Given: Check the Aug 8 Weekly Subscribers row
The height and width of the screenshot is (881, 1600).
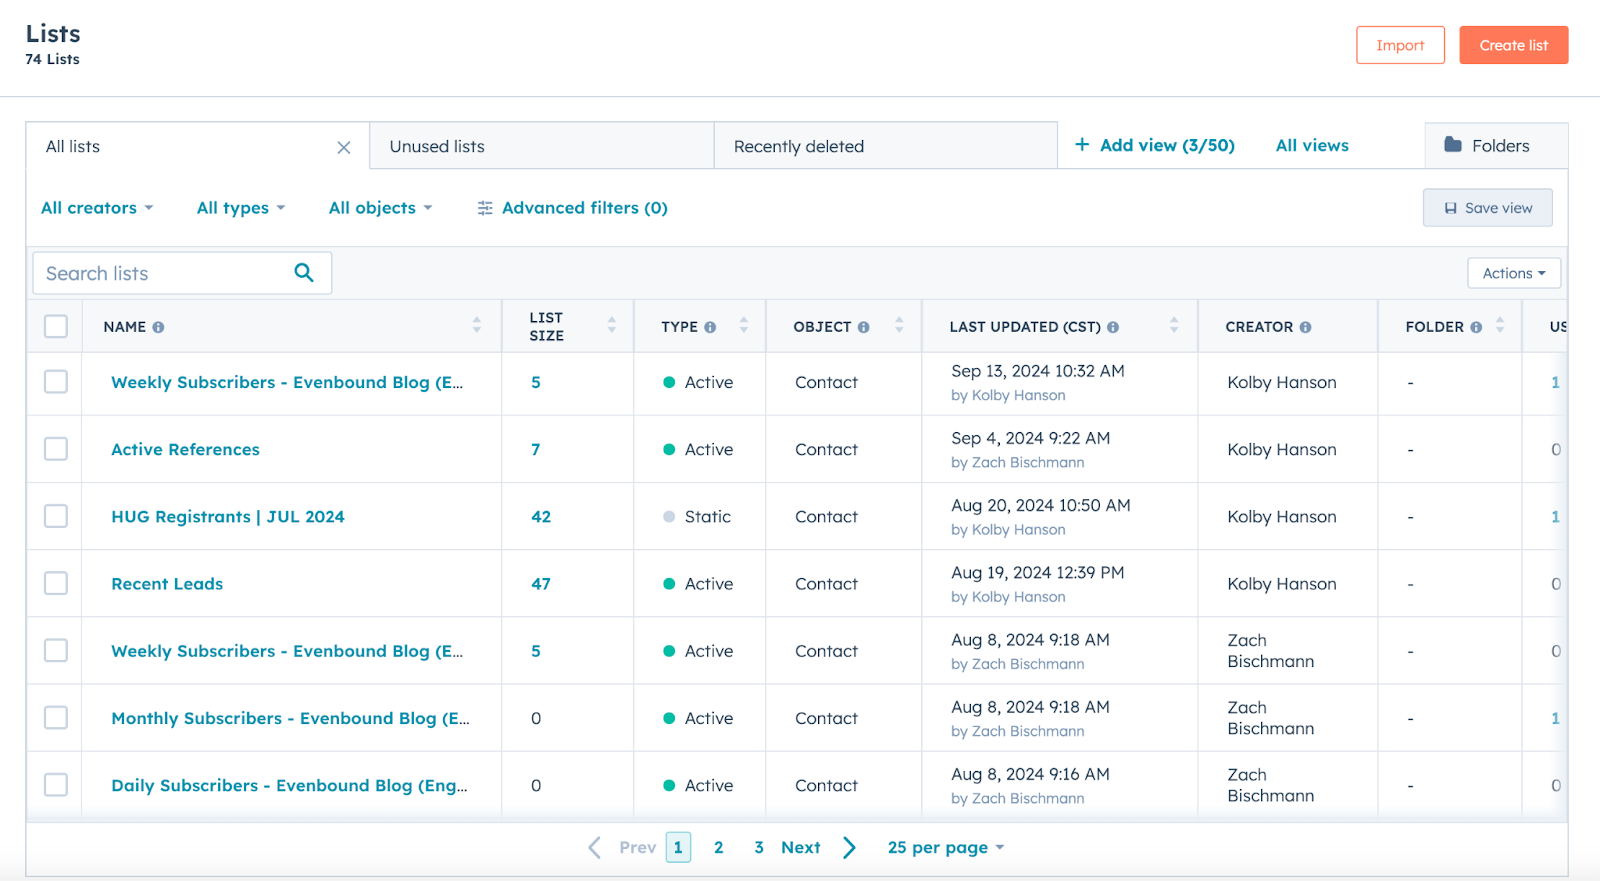Looking at the screenshot, I should [x=56, y=651].
